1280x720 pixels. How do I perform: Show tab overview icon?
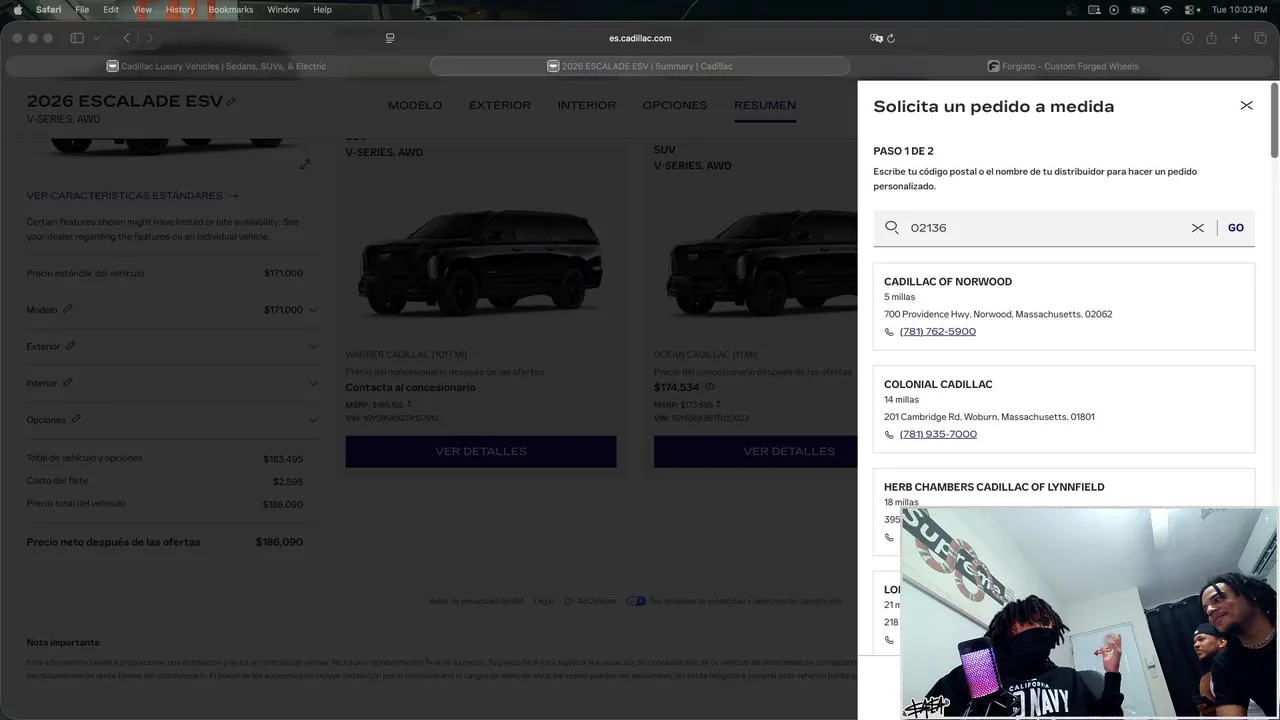click(x=1260, y=38)
